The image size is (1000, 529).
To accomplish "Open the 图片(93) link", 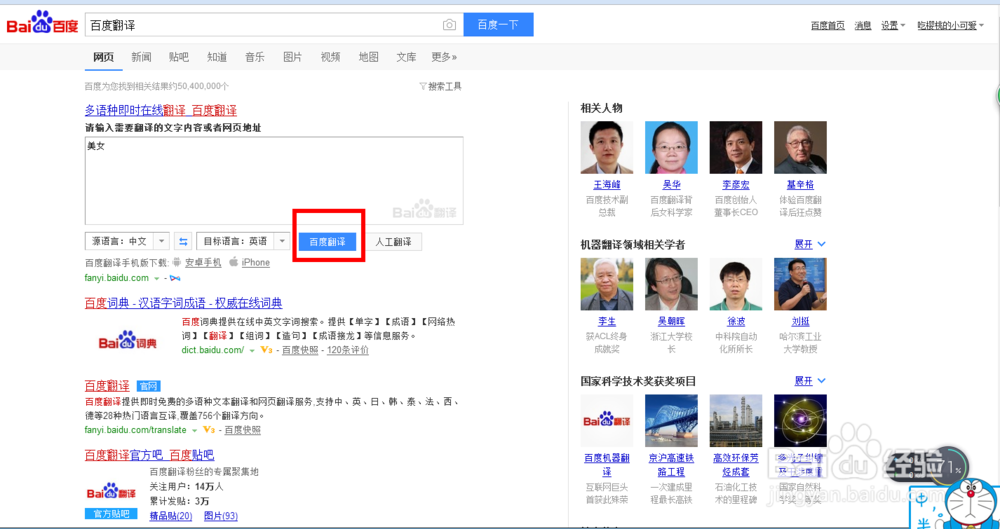I will [221, 516].
